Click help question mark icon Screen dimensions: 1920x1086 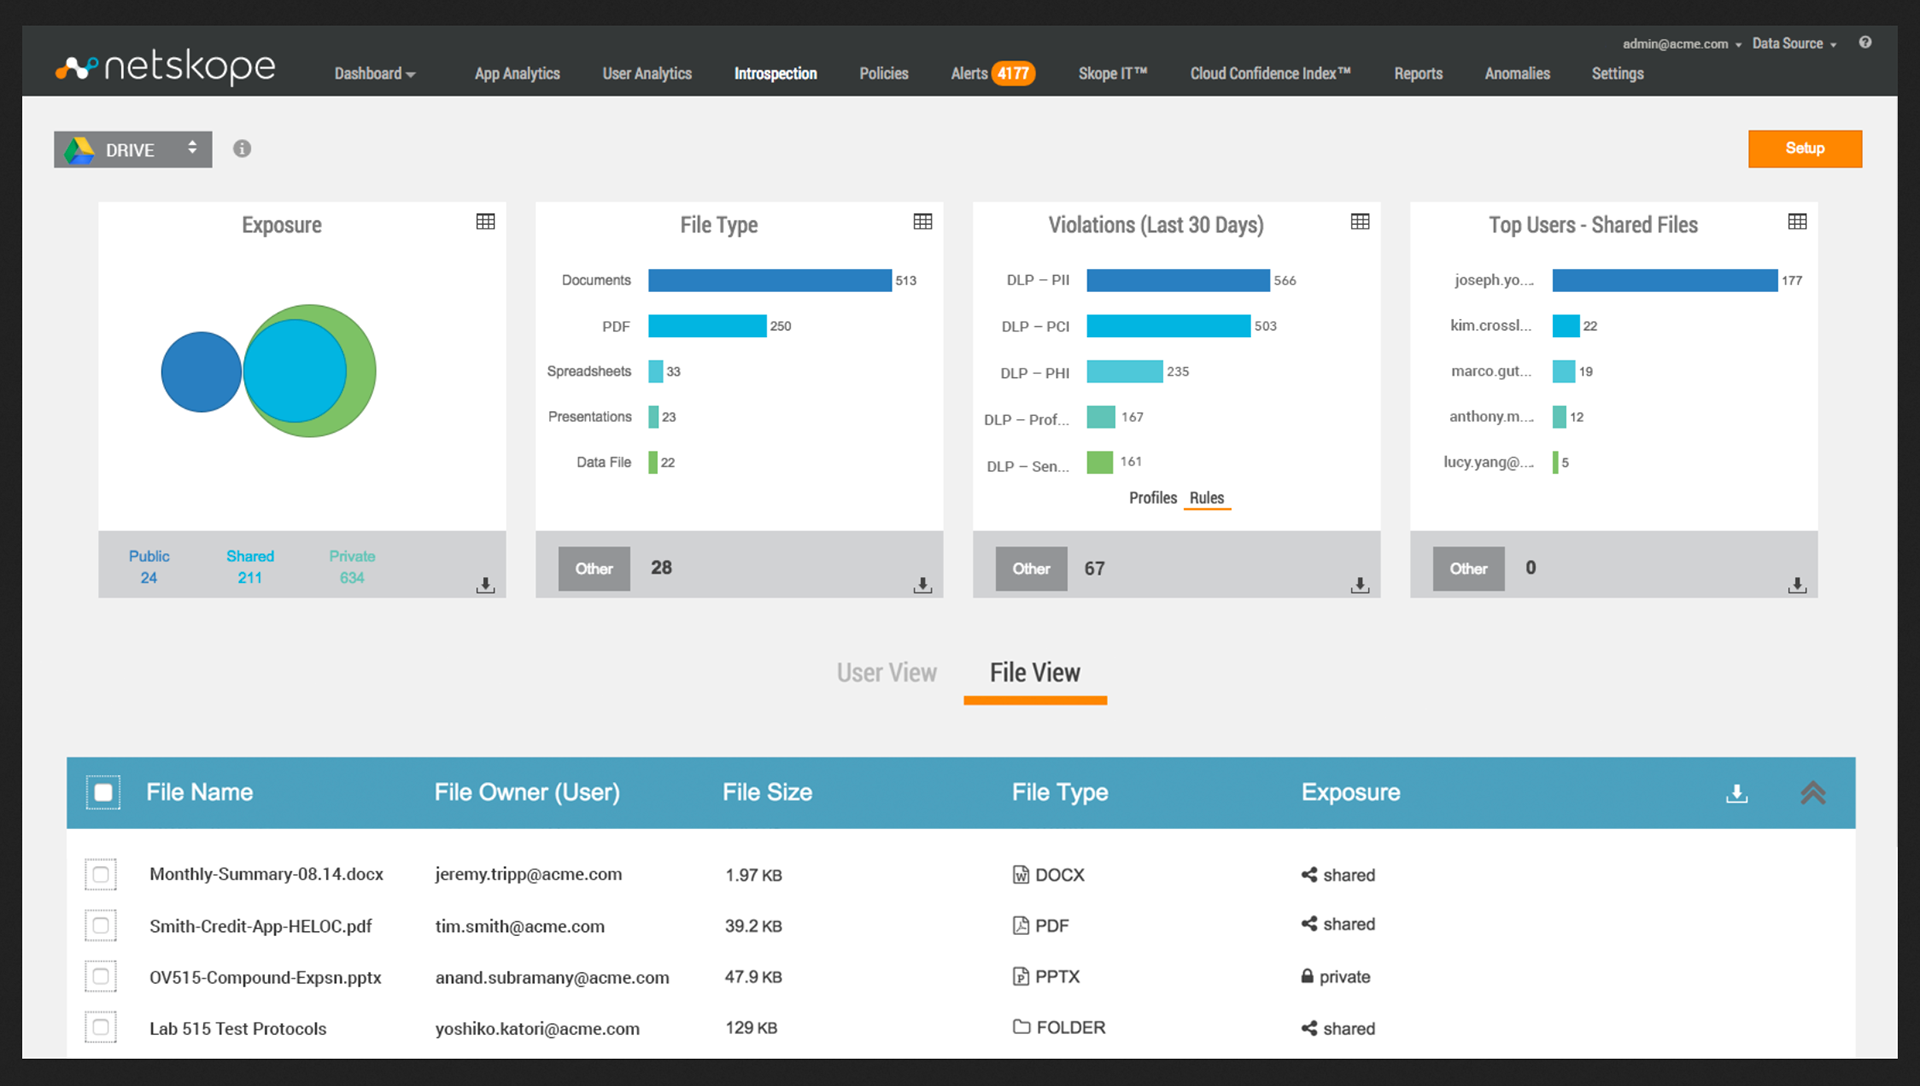tap(1865, 43)
